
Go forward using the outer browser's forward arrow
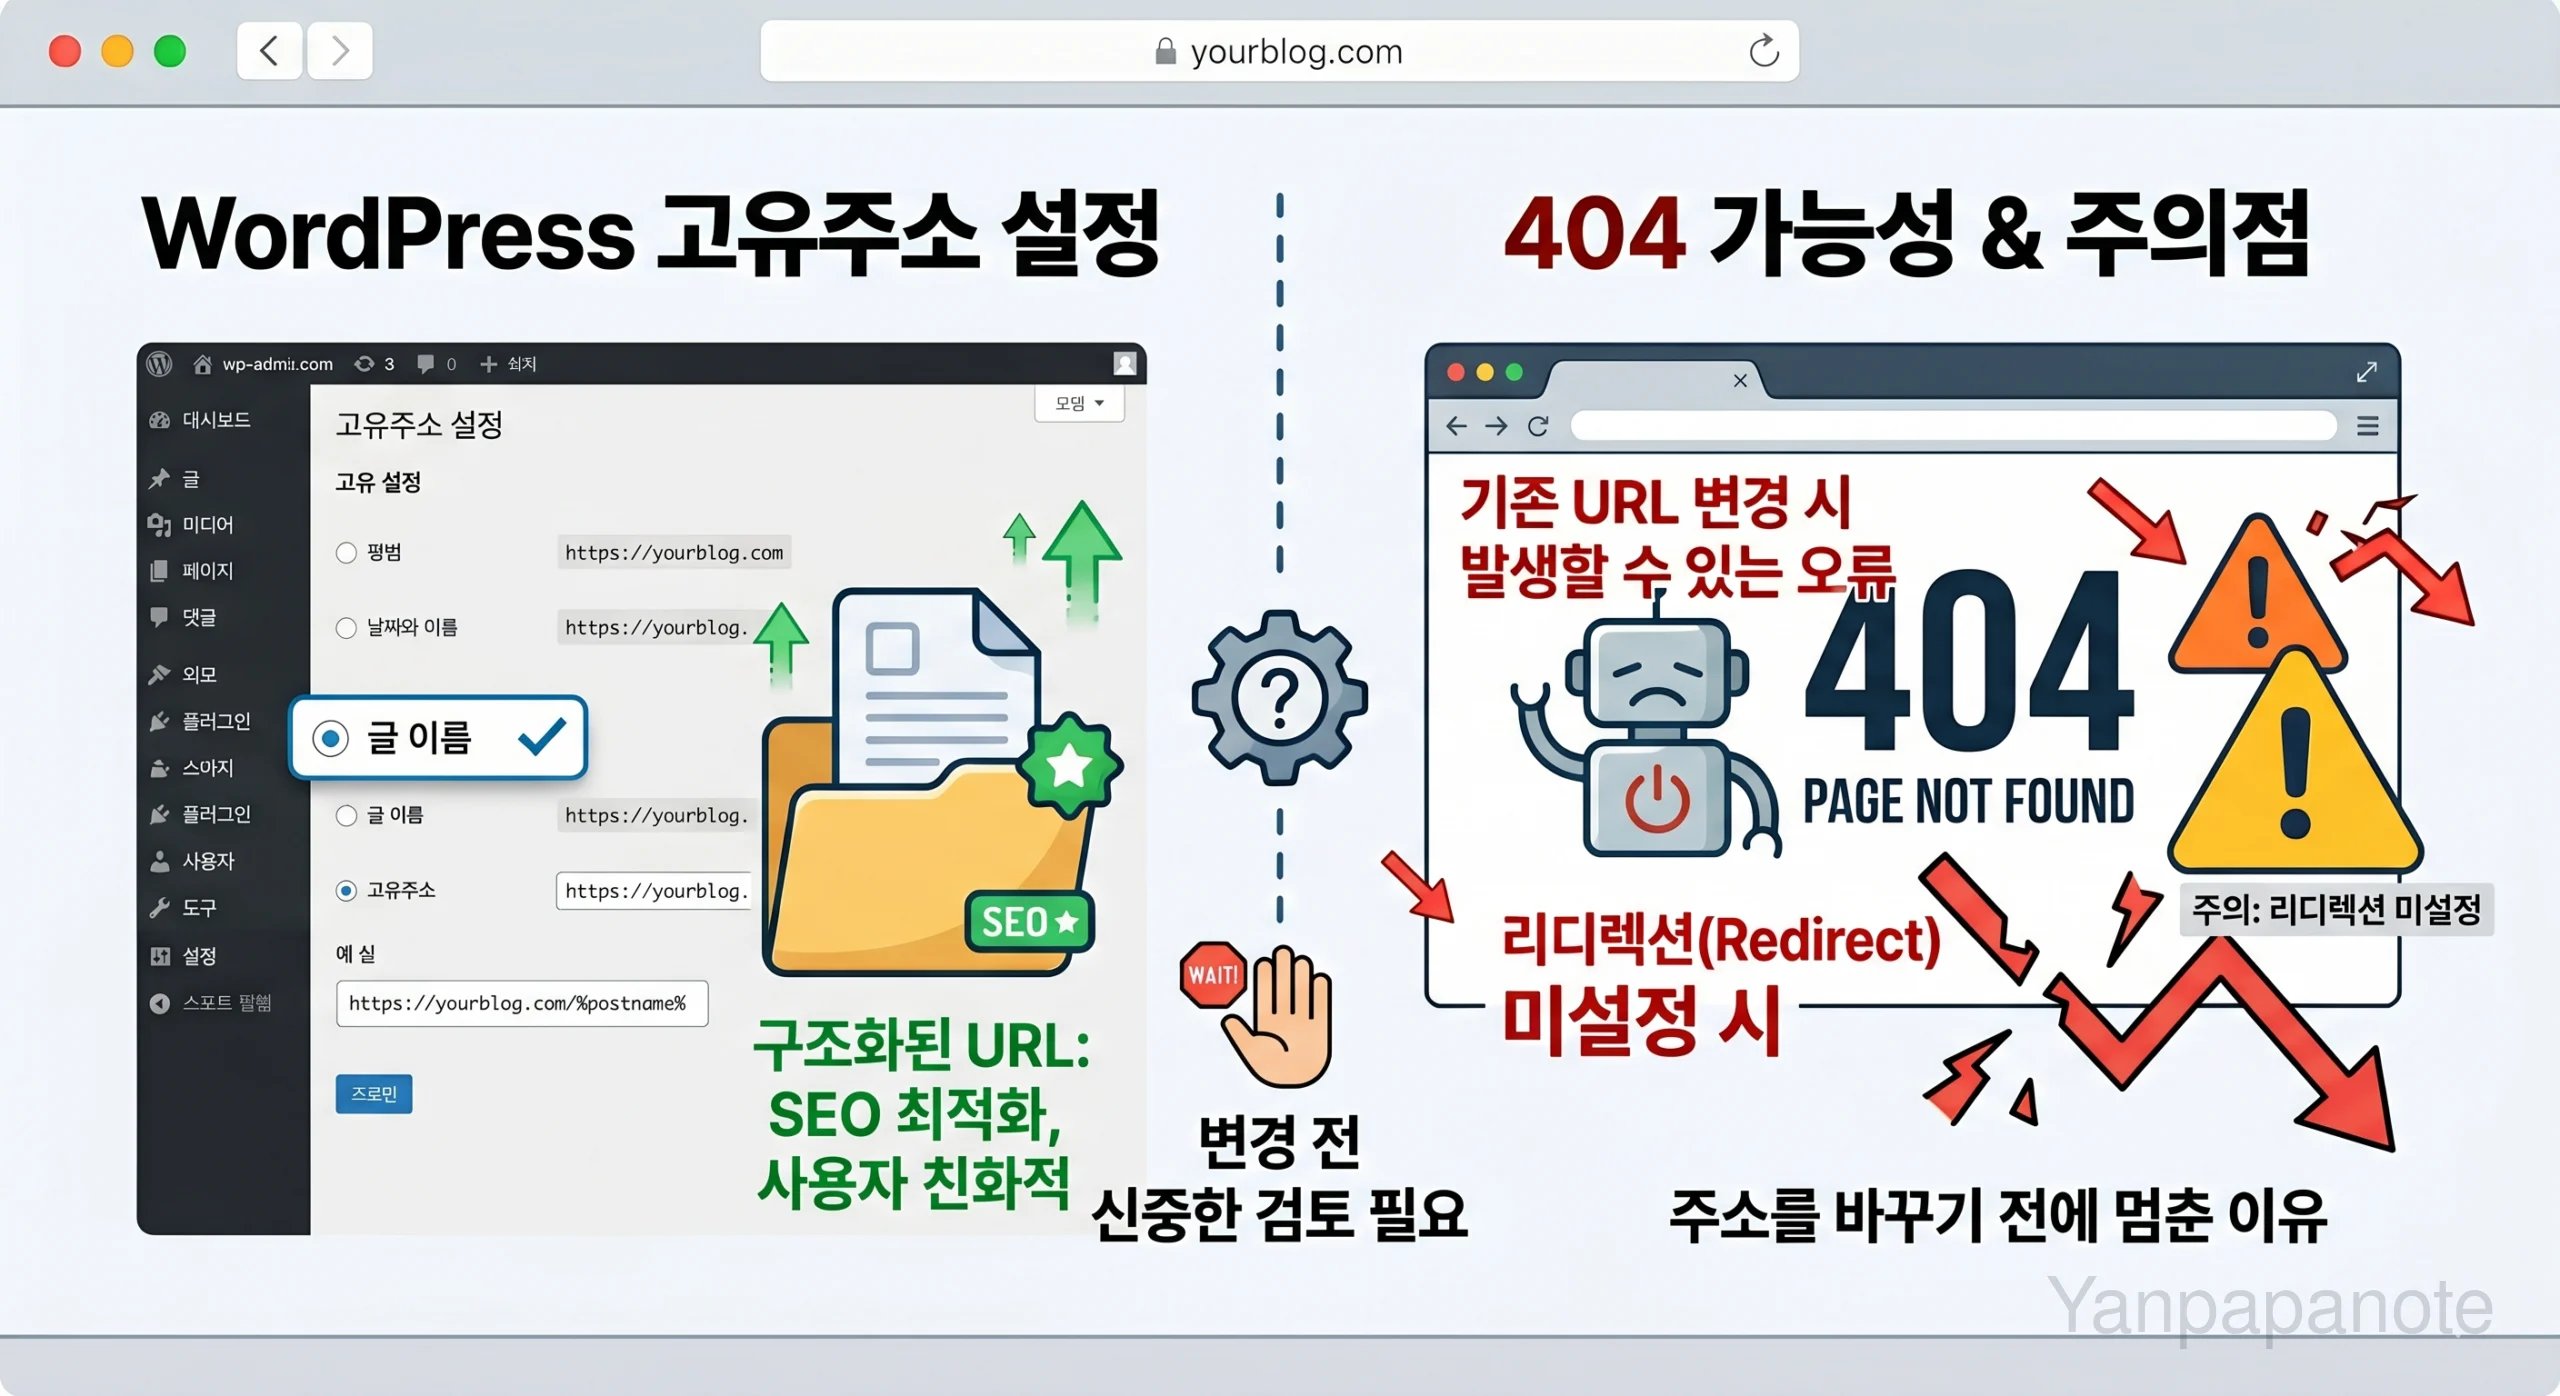point(340,50)
